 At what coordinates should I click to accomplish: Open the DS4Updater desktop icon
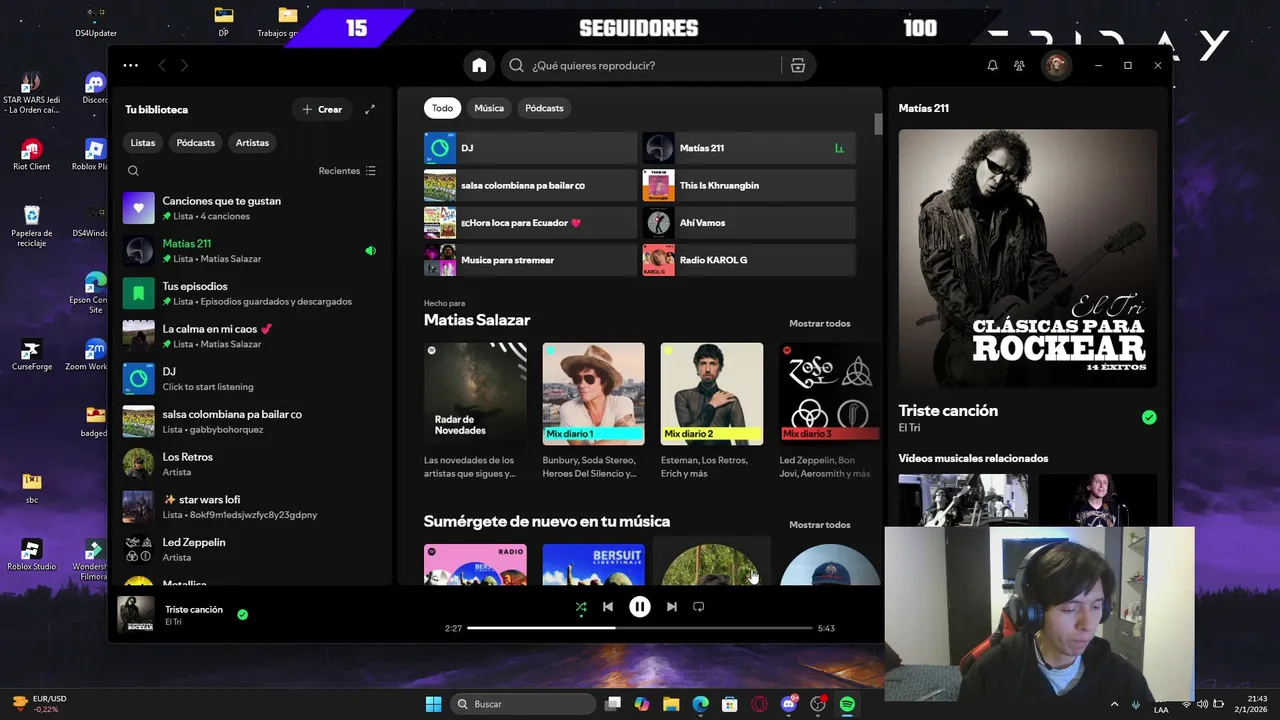[96, 22]
